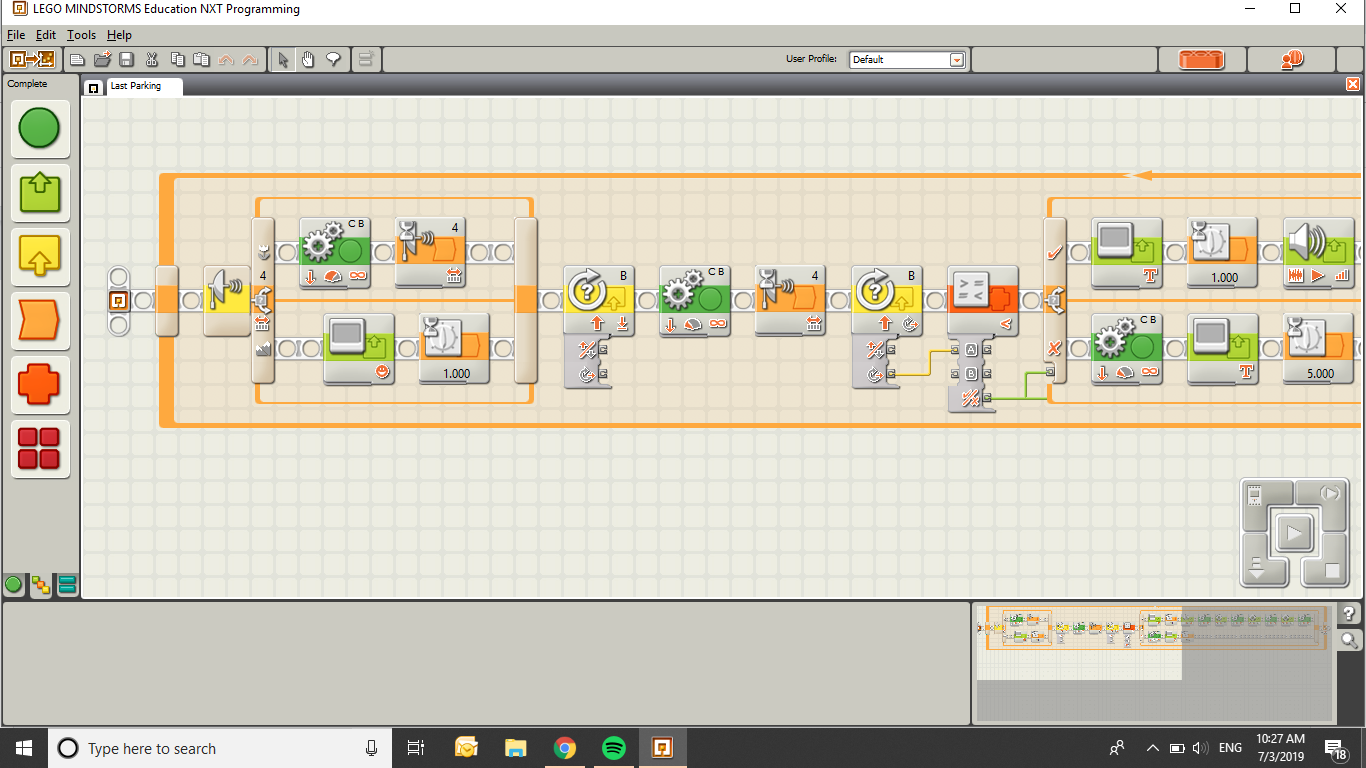Open the Tools menu
The height and width of the screenshot is (768, 1366).
coord(81,35)
